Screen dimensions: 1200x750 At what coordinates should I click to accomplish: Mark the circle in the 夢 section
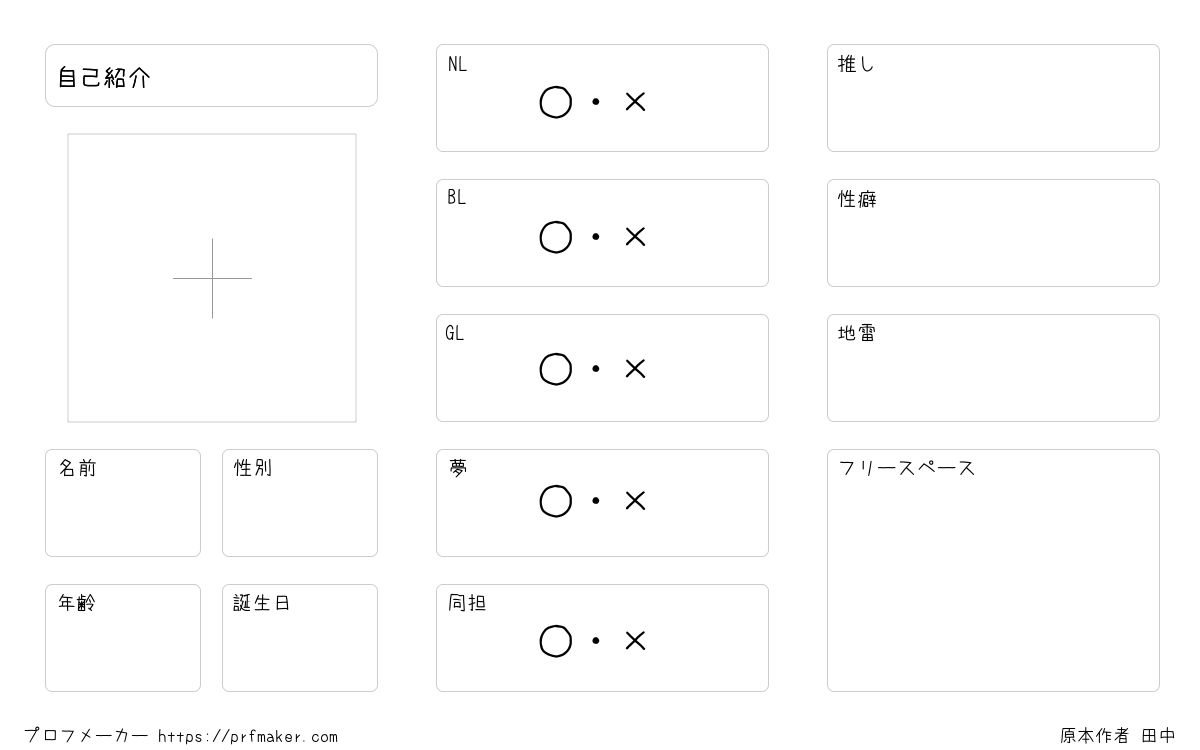tap(556, 501)
